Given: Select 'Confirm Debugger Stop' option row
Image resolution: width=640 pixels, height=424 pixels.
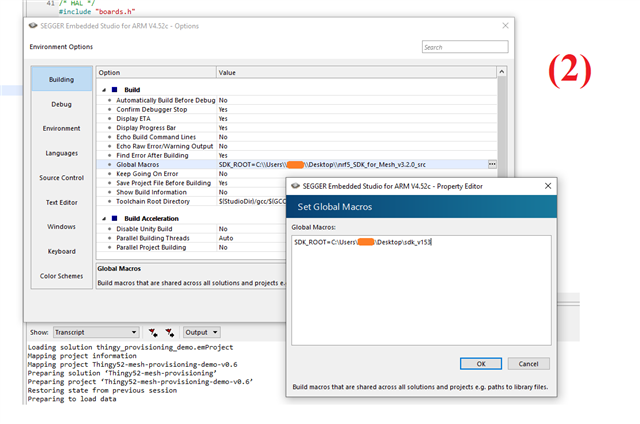Looking at the screenshot, I should tap(297, 109).
